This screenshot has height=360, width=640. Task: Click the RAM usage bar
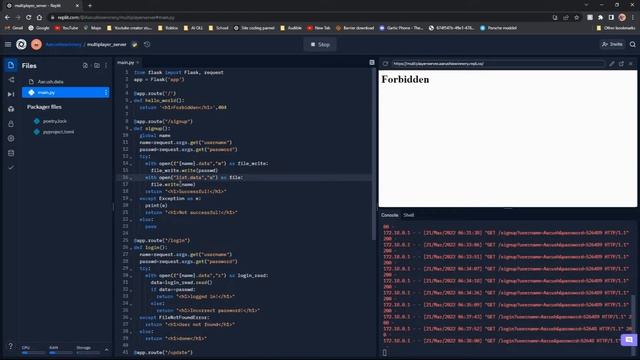coord(60,353)
